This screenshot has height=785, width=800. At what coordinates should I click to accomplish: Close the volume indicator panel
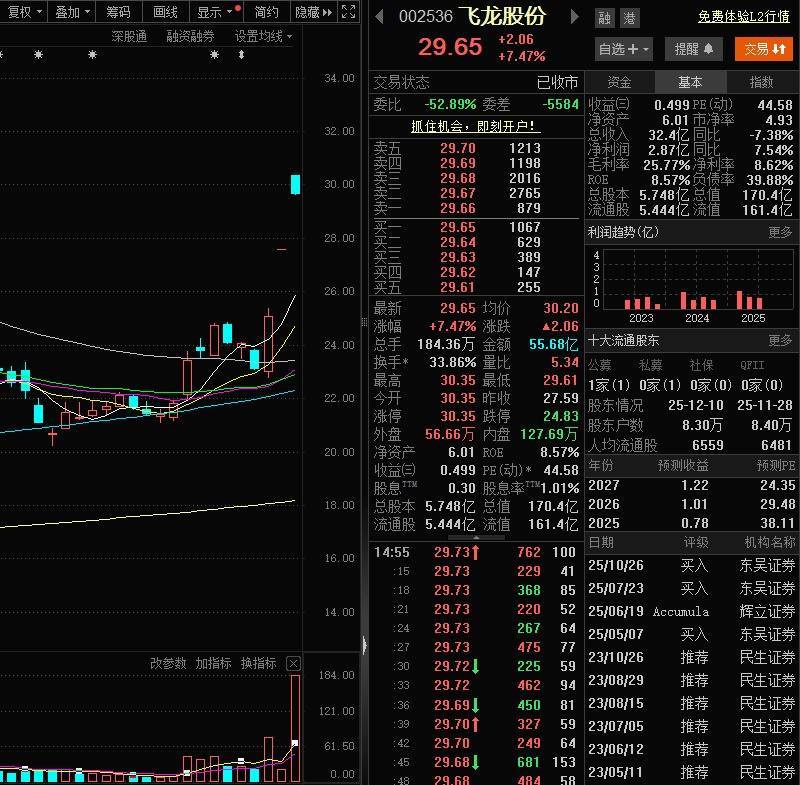(293, 663)
